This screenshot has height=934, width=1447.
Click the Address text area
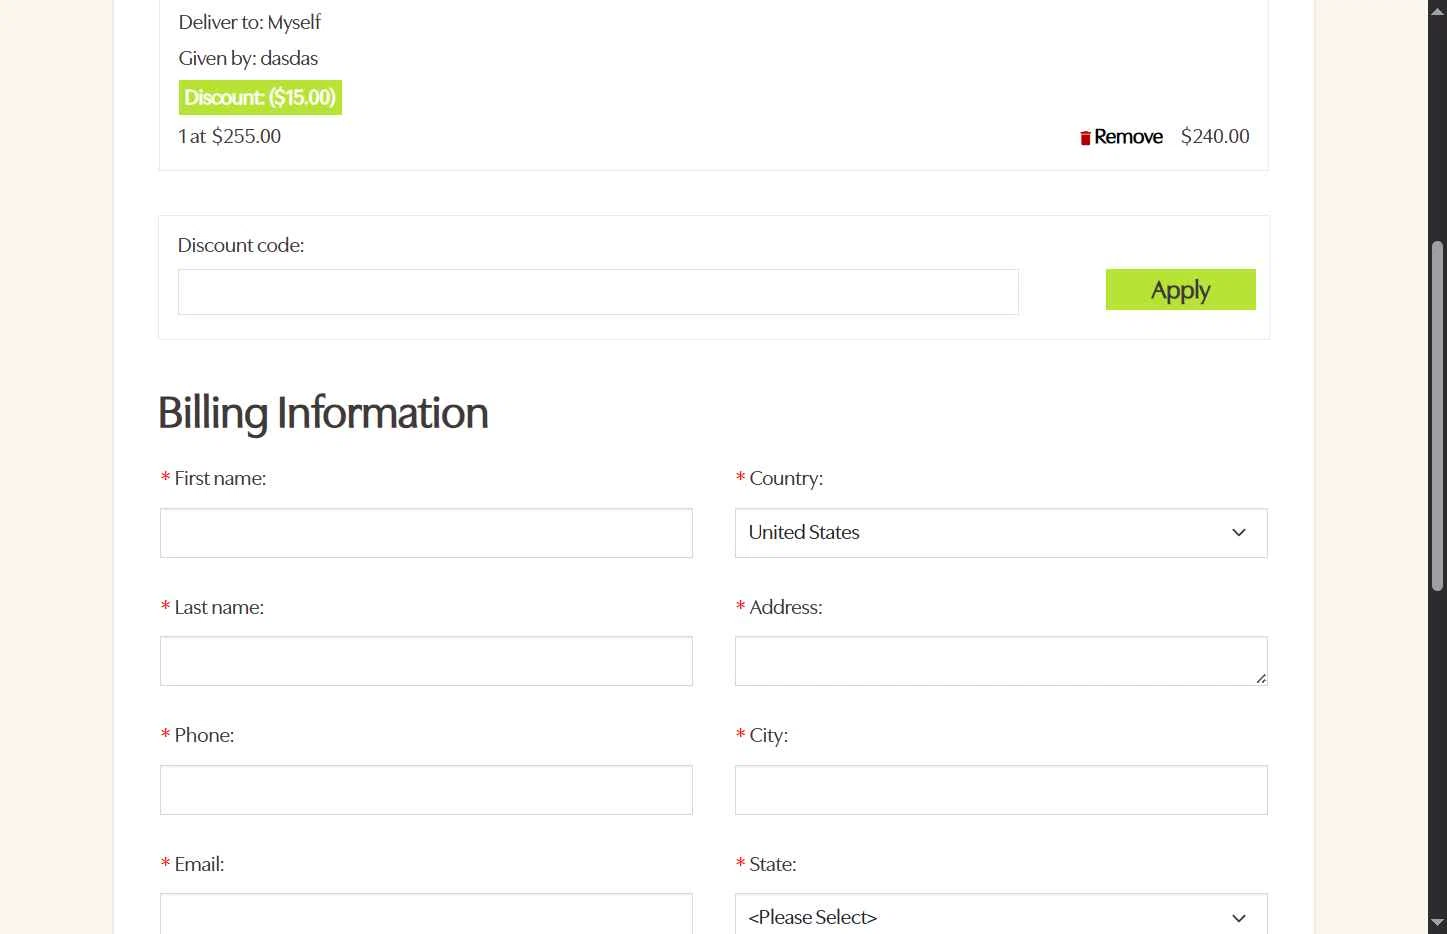[x=1001, y=661]
